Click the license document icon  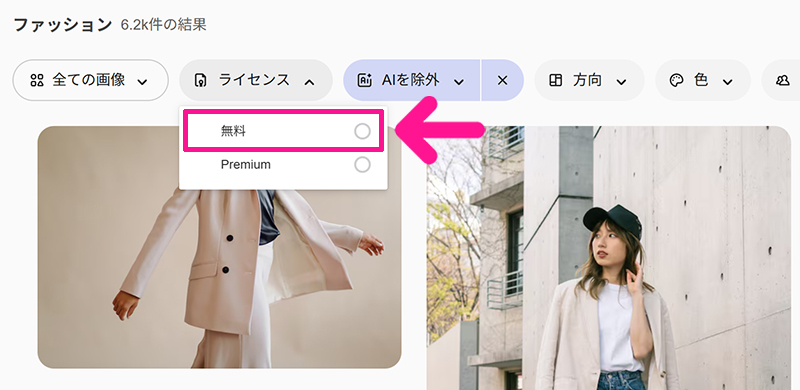201,80
